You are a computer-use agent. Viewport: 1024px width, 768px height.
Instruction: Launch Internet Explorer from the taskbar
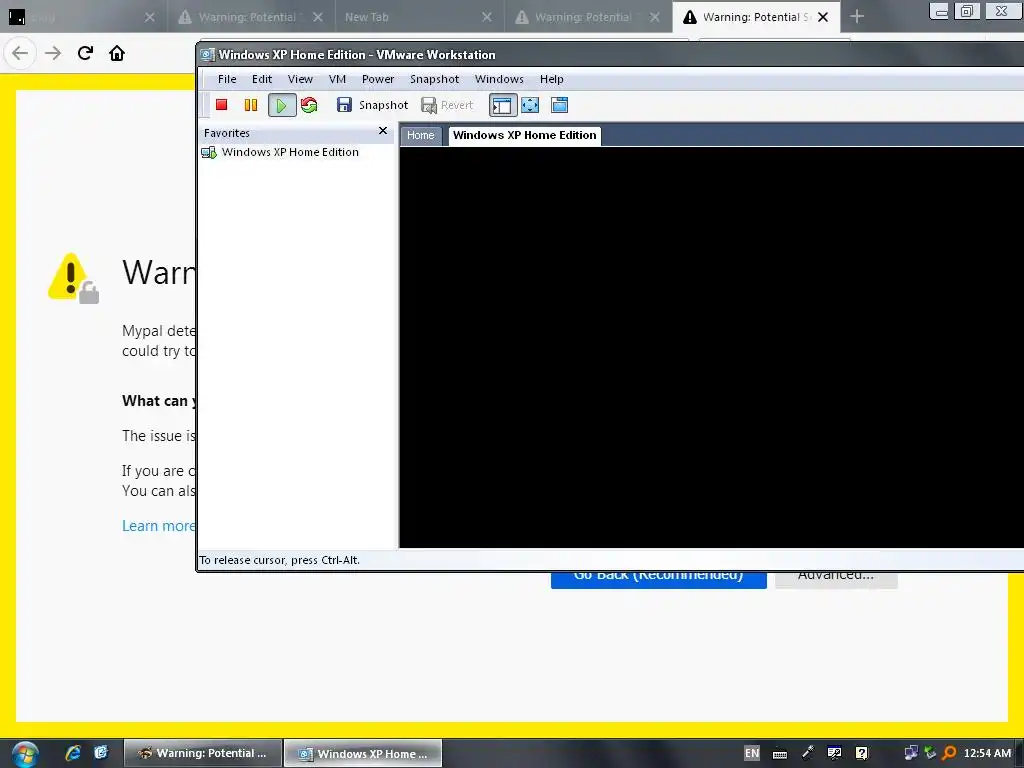pyautogui.click(x=73, y=753)
